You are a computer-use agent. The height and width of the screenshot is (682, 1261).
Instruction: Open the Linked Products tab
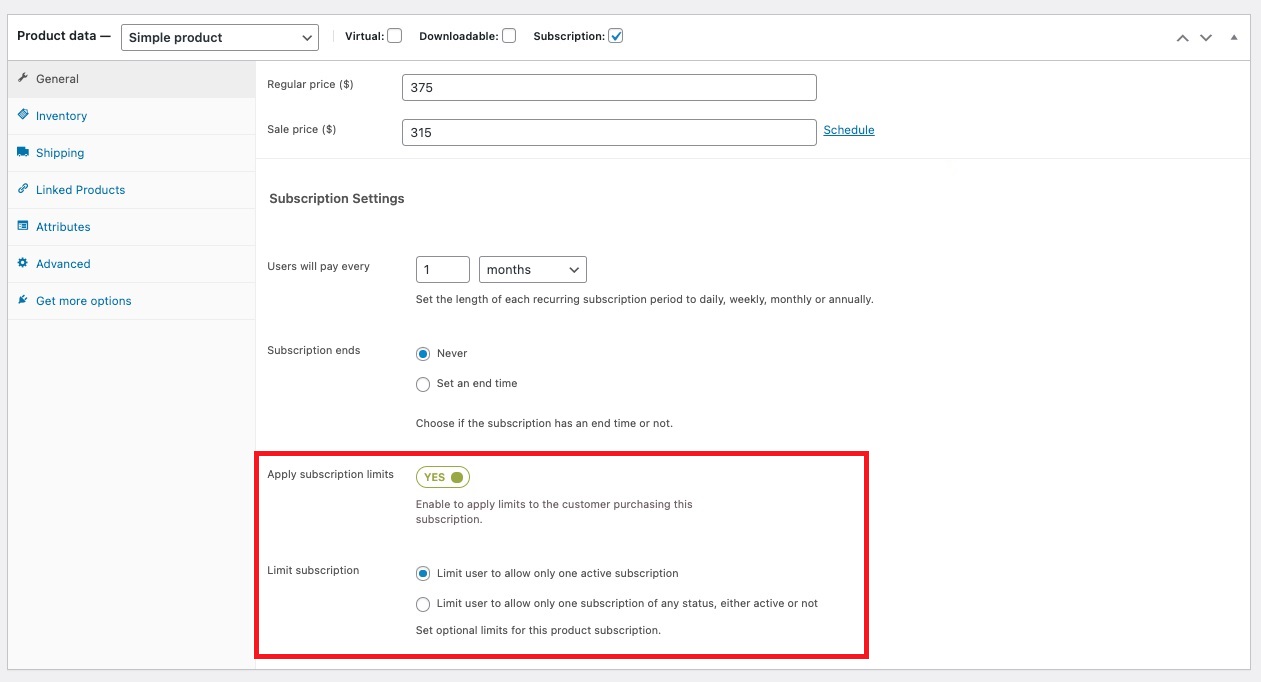pyautogui.click(x=131, y=190)
